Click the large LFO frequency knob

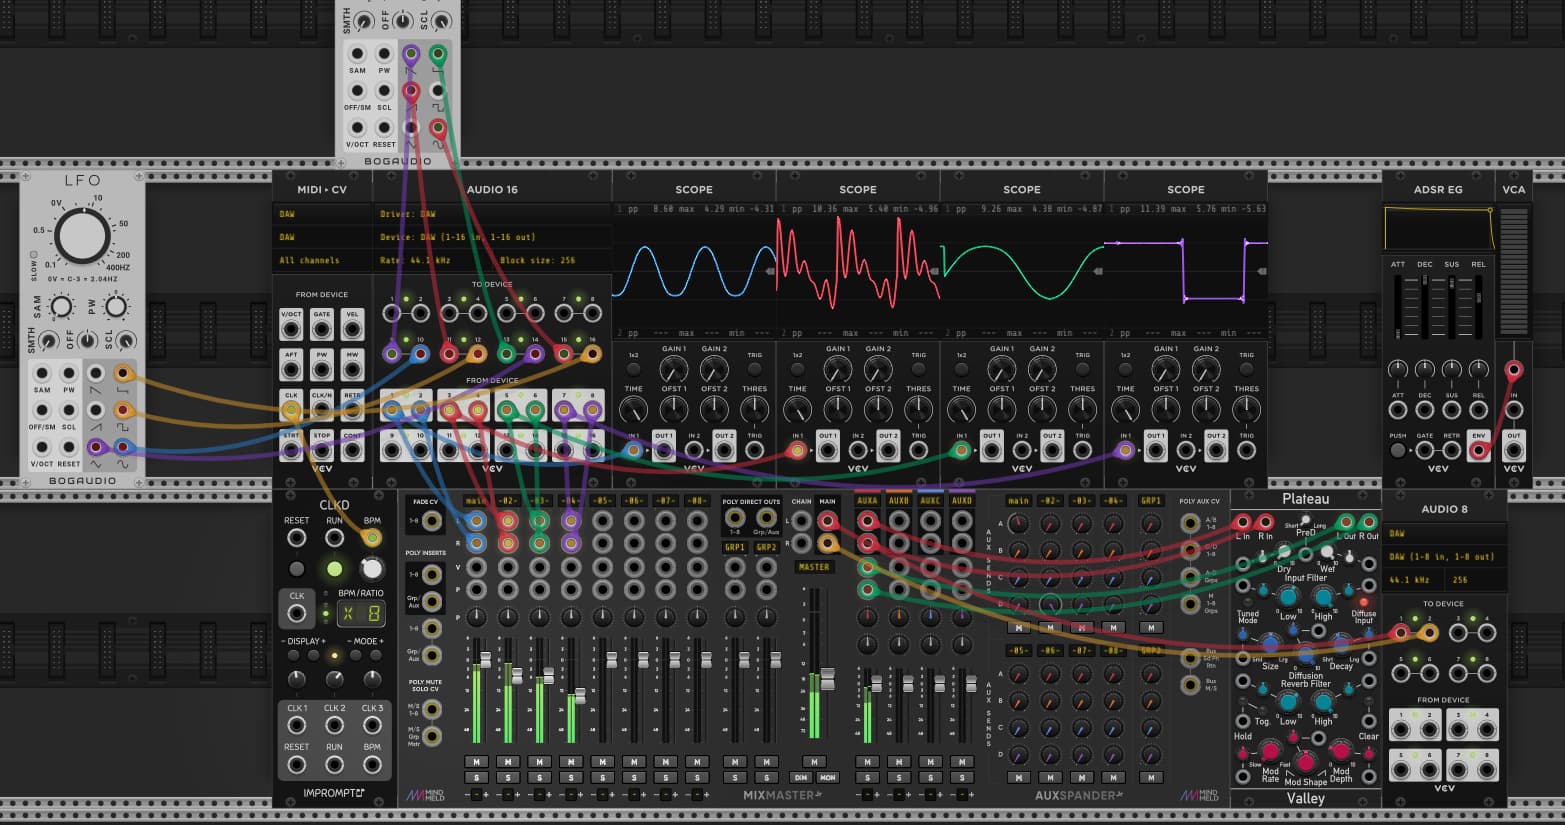83,238
